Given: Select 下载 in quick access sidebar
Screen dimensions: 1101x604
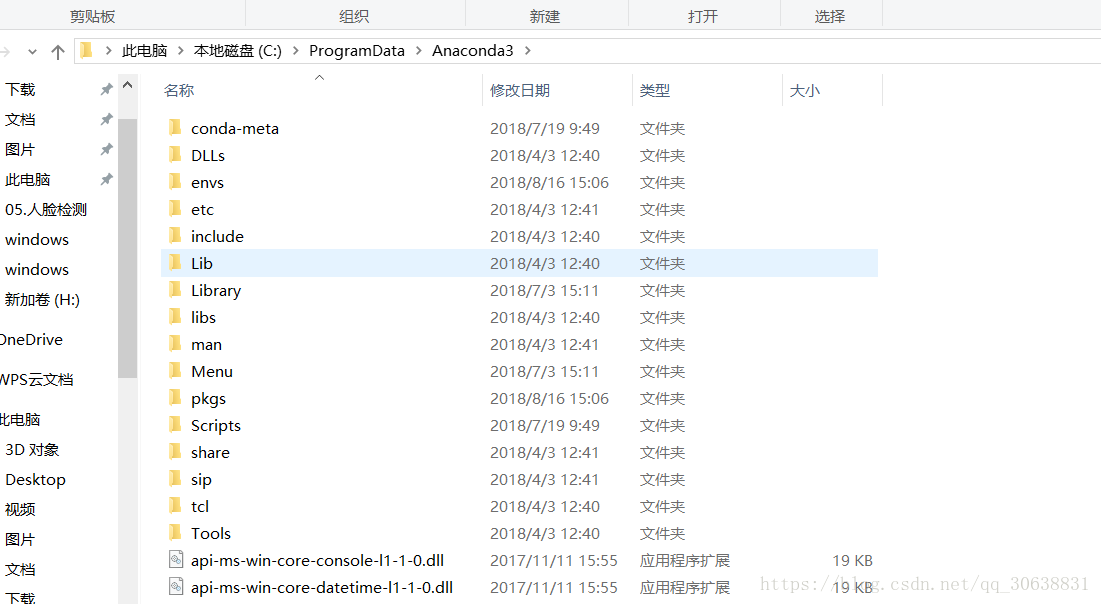Looking at the screenshot, I should [20, 89].
